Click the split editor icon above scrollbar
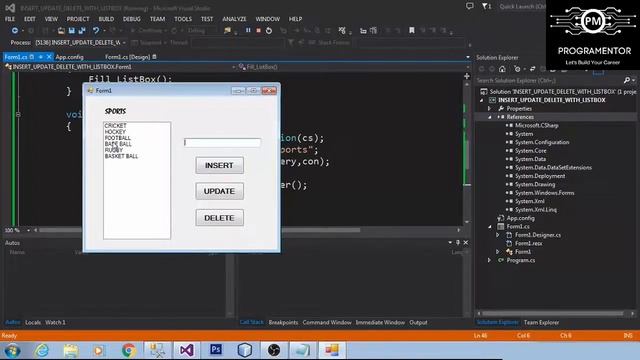The width and height of the screenshot is (640, 360). [x=467, y=76]
